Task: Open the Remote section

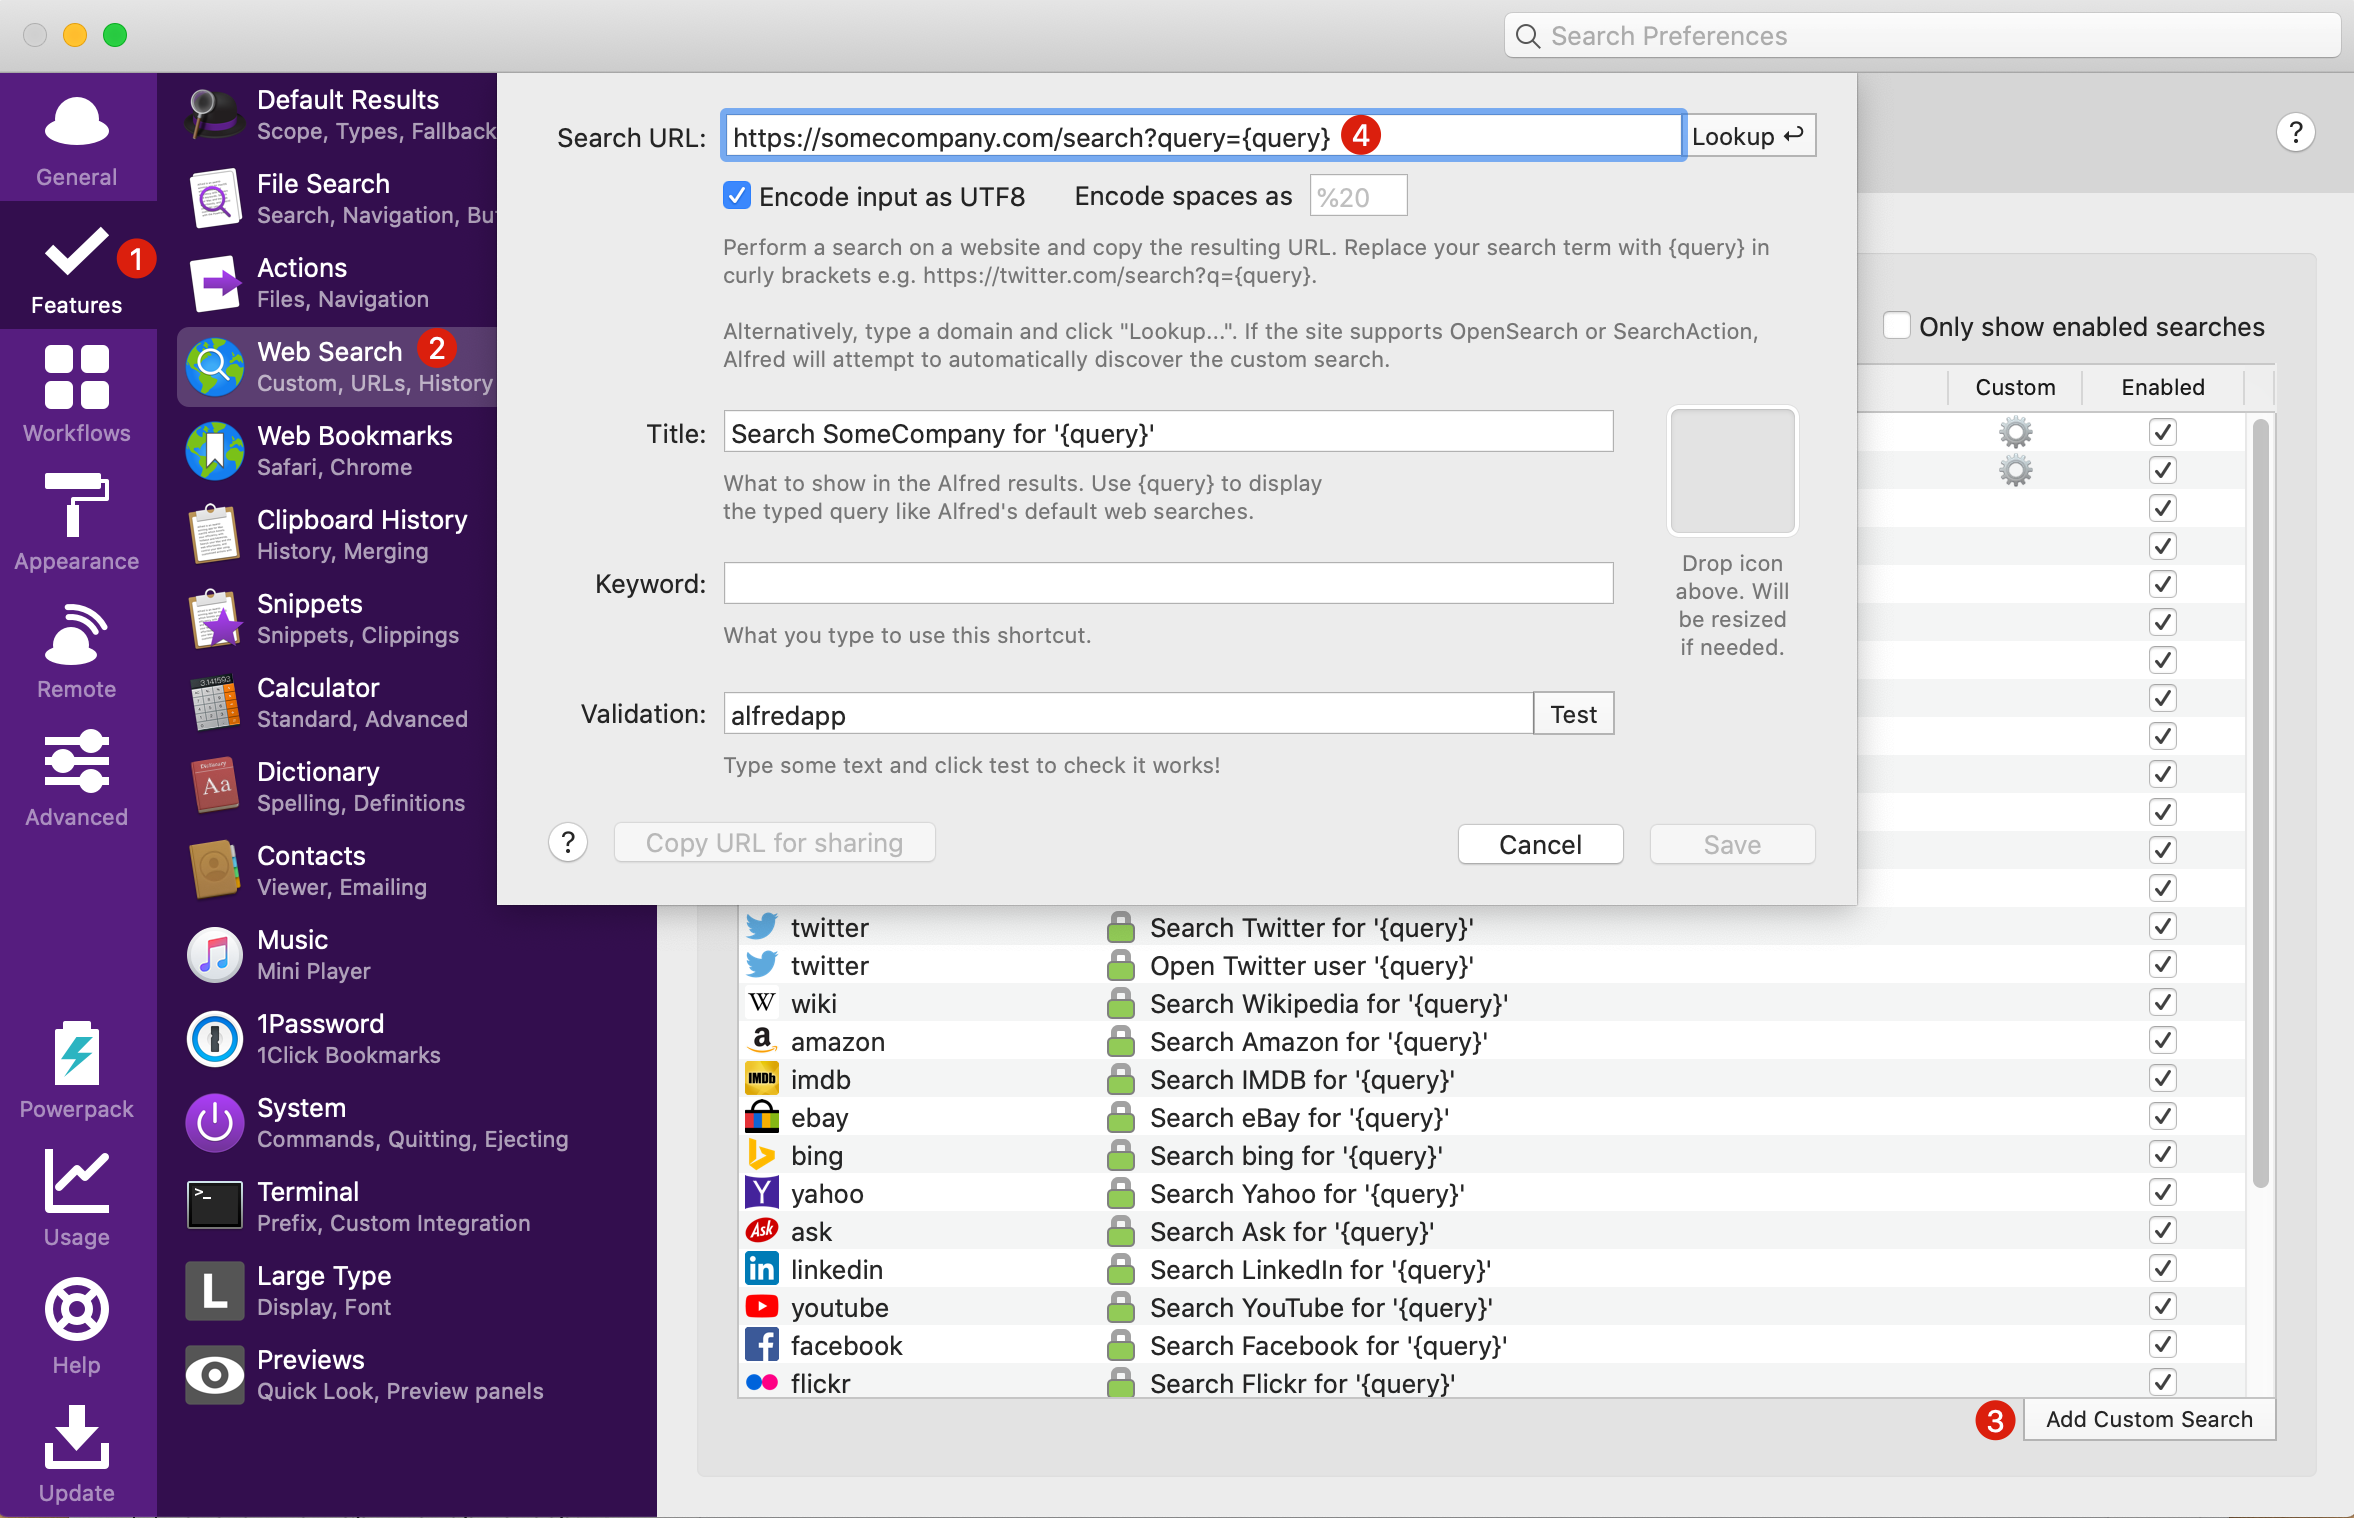Action: tap(77, 649)
